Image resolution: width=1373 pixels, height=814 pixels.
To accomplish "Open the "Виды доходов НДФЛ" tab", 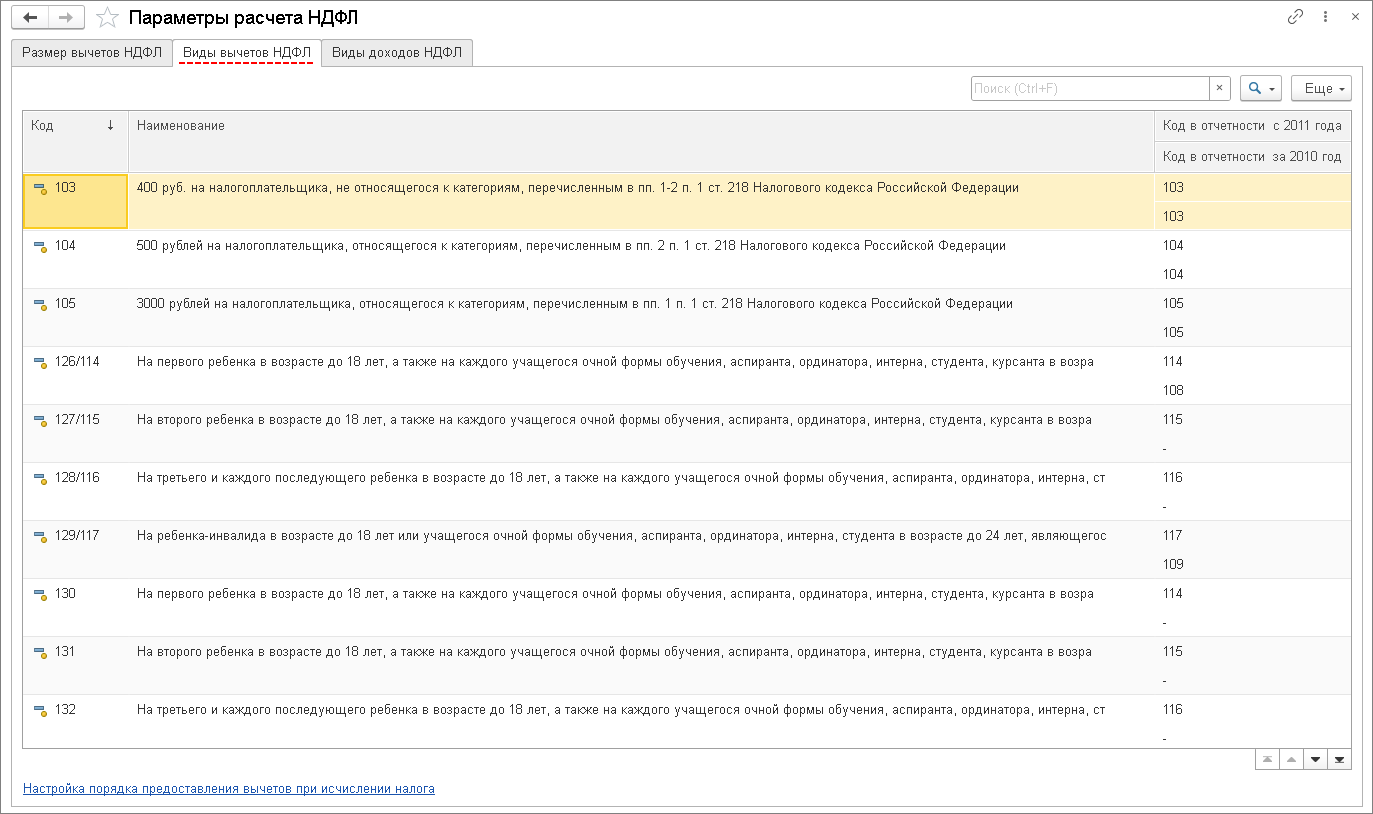I will pos(397,53).
